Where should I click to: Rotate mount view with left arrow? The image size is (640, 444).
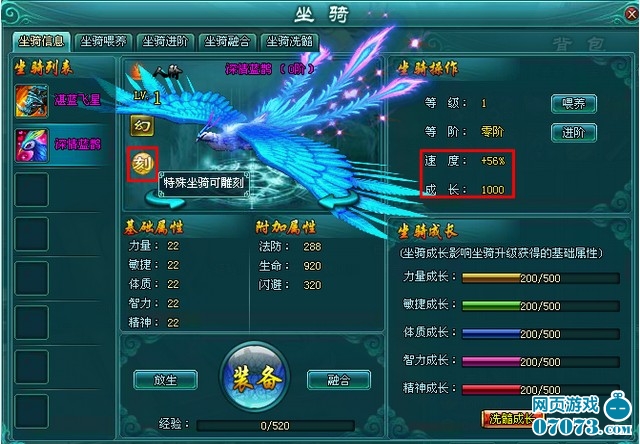[x=165, y=200]
